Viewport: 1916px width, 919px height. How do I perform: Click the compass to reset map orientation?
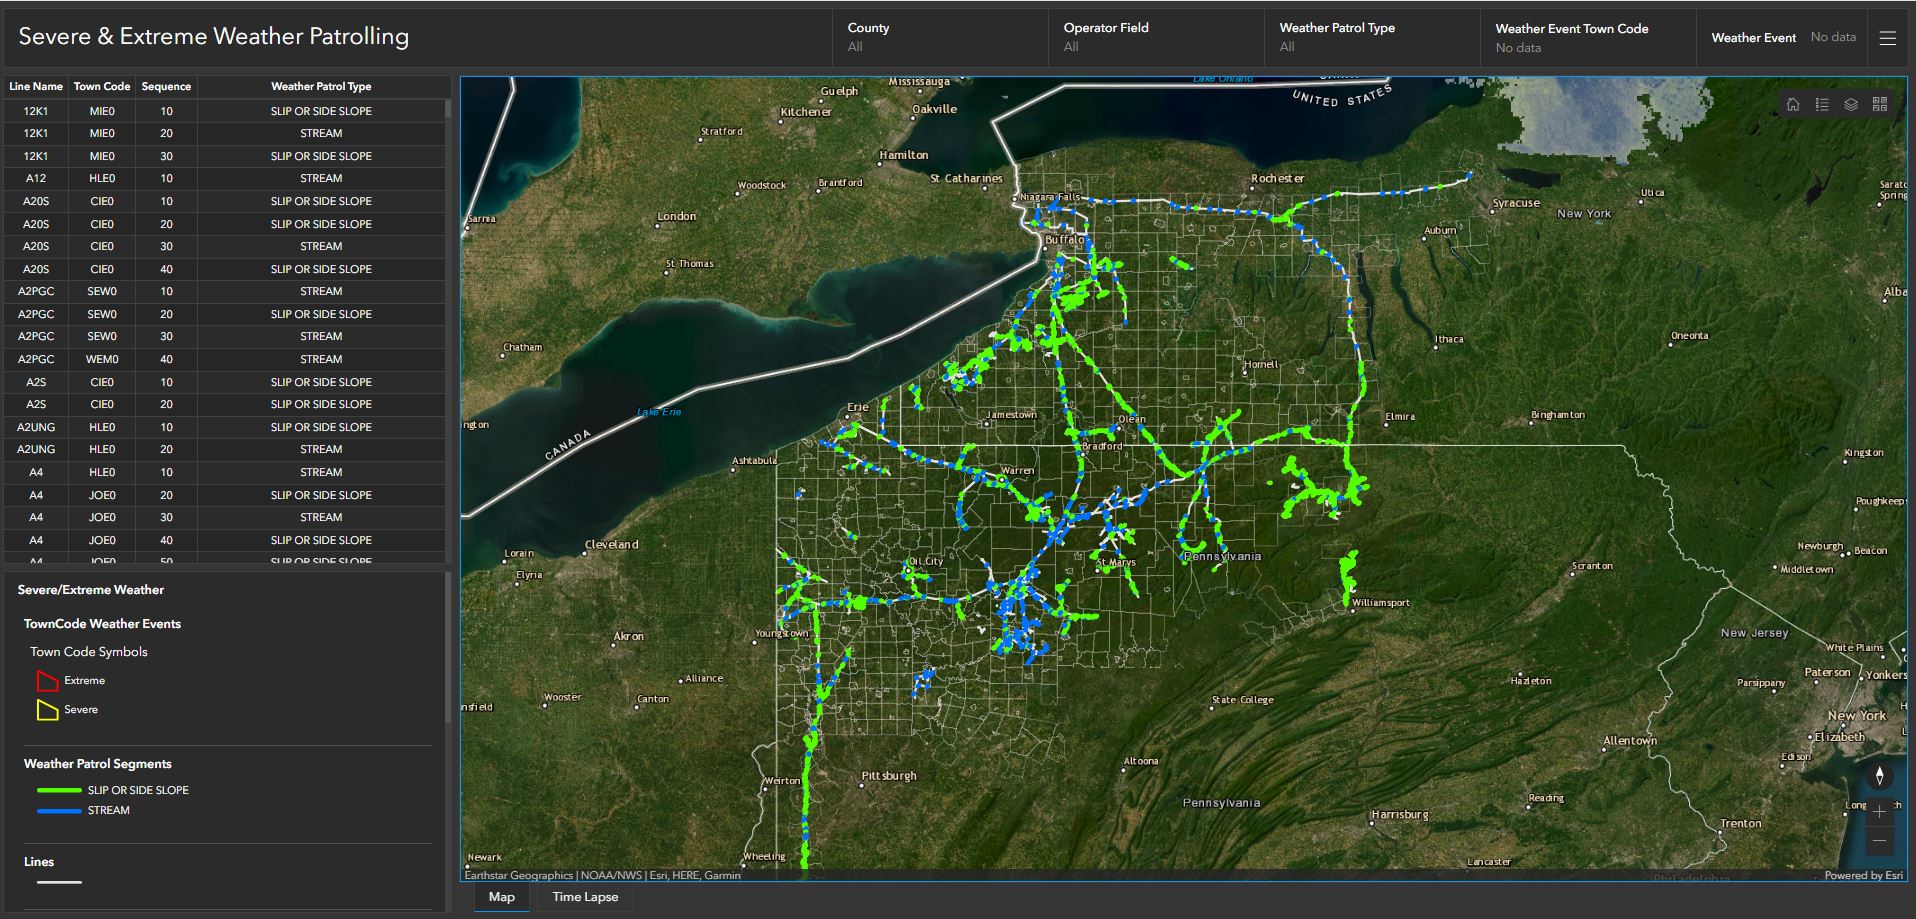[x=1880, y=776]
